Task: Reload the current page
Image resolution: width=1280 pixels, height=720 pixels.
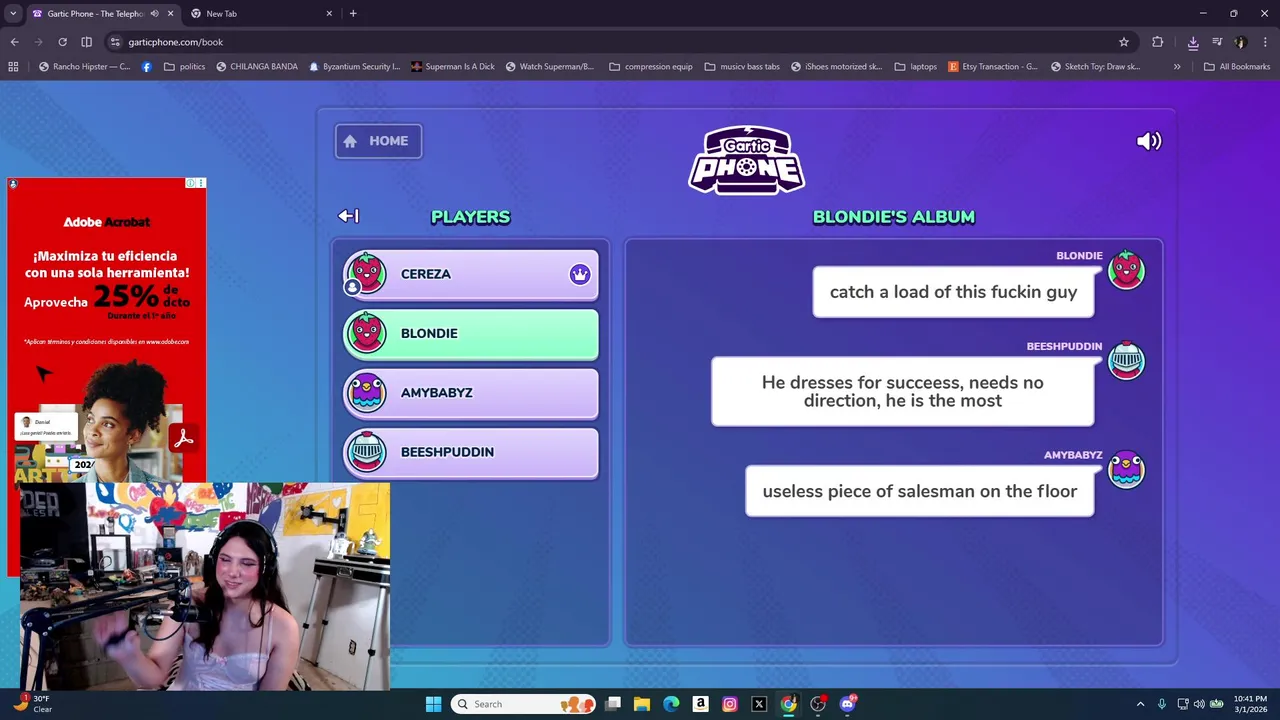Action: pos(62,42)
